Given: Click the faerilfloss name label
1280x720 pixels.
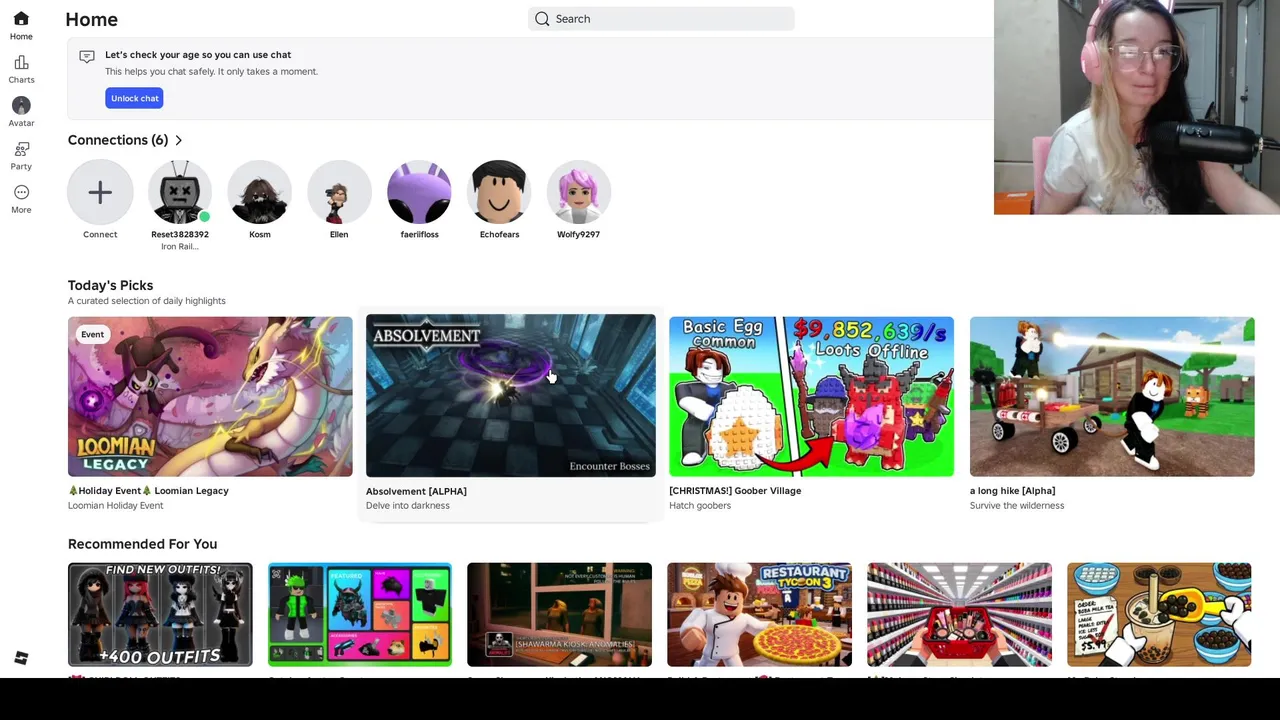Looking at the screenshot, I should 419,234.
